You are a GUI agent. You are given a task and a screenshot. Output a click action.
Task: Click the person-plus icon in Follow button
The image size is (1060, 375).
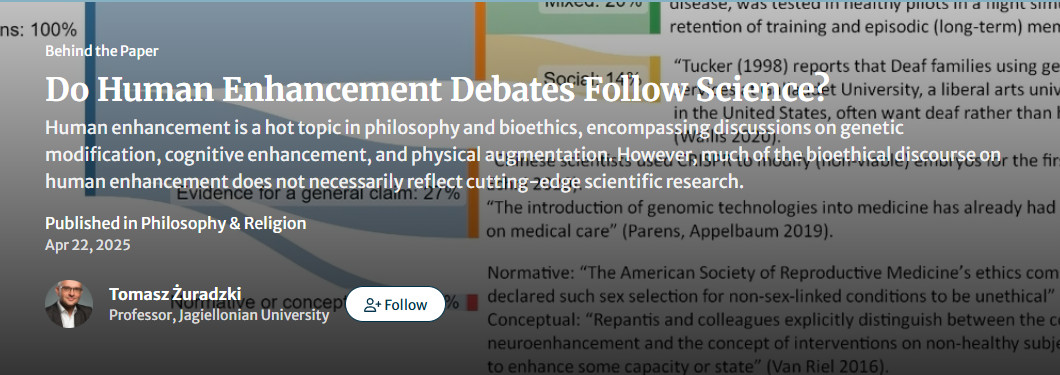(x=372, y=305)
